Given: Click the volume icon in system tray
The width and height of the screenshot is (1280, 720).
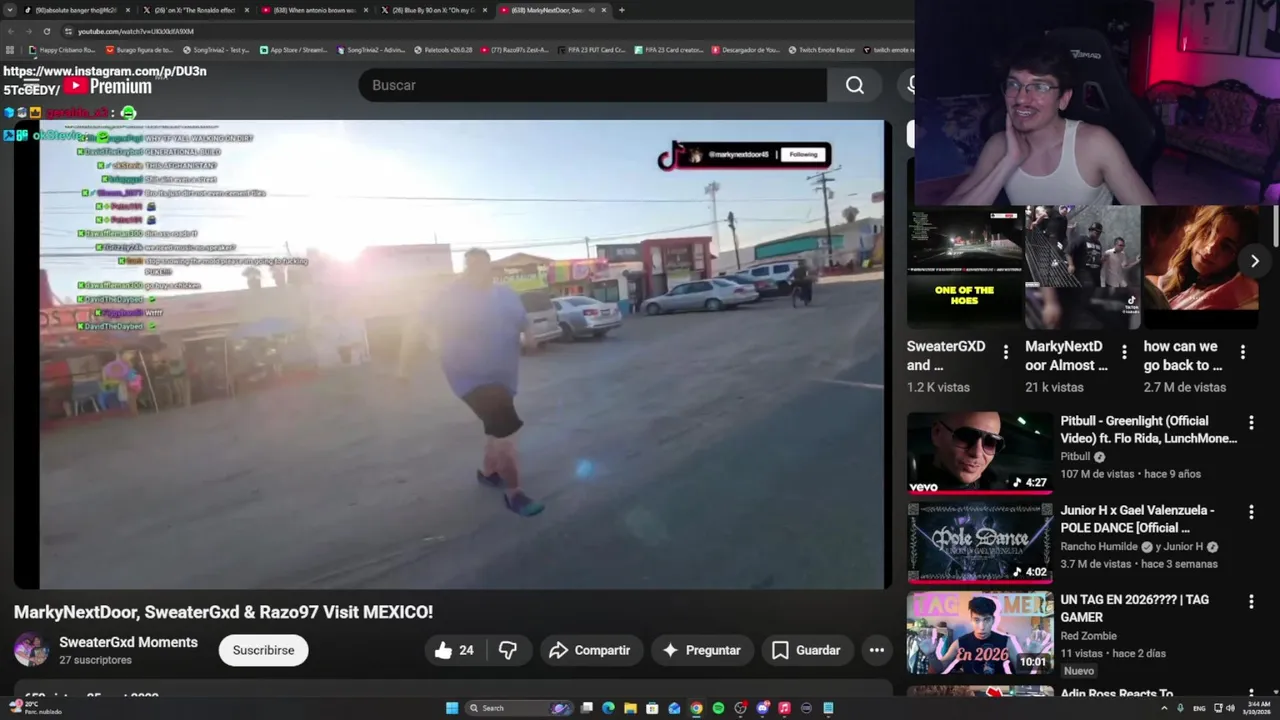Looking at the screenshot, I should tap(1230, 708).
